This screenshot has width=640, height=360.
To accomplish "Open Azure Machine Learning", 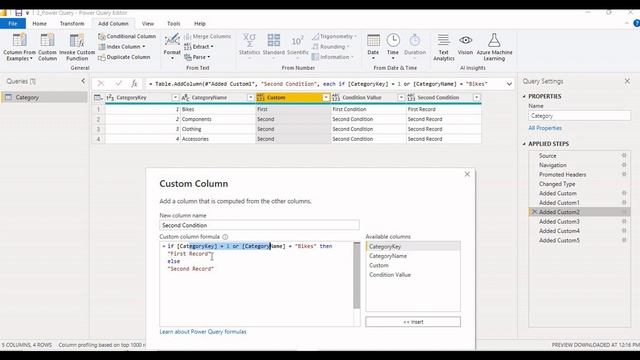I will tap(494, 47).
